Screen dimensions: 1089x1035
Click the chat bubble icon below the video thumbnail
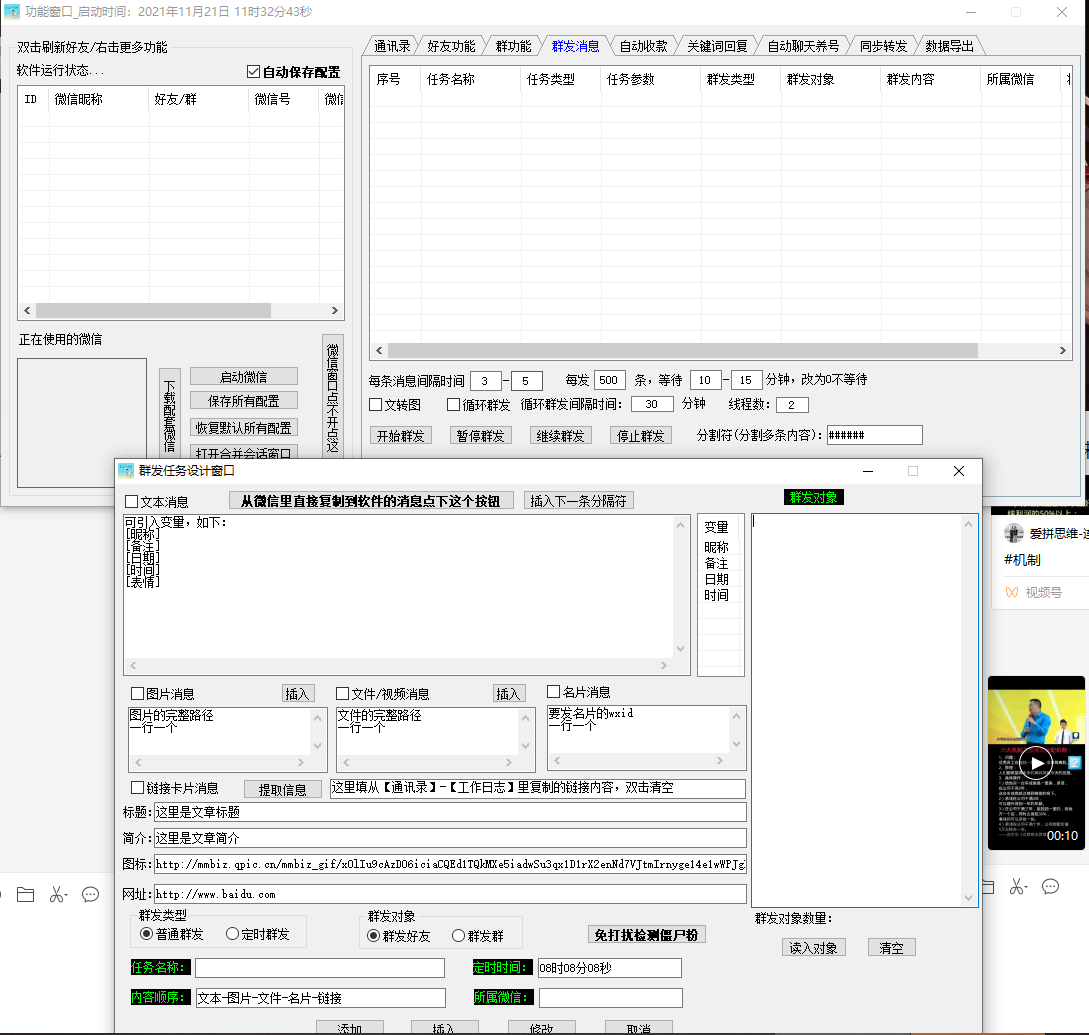tap(1050, 887)
